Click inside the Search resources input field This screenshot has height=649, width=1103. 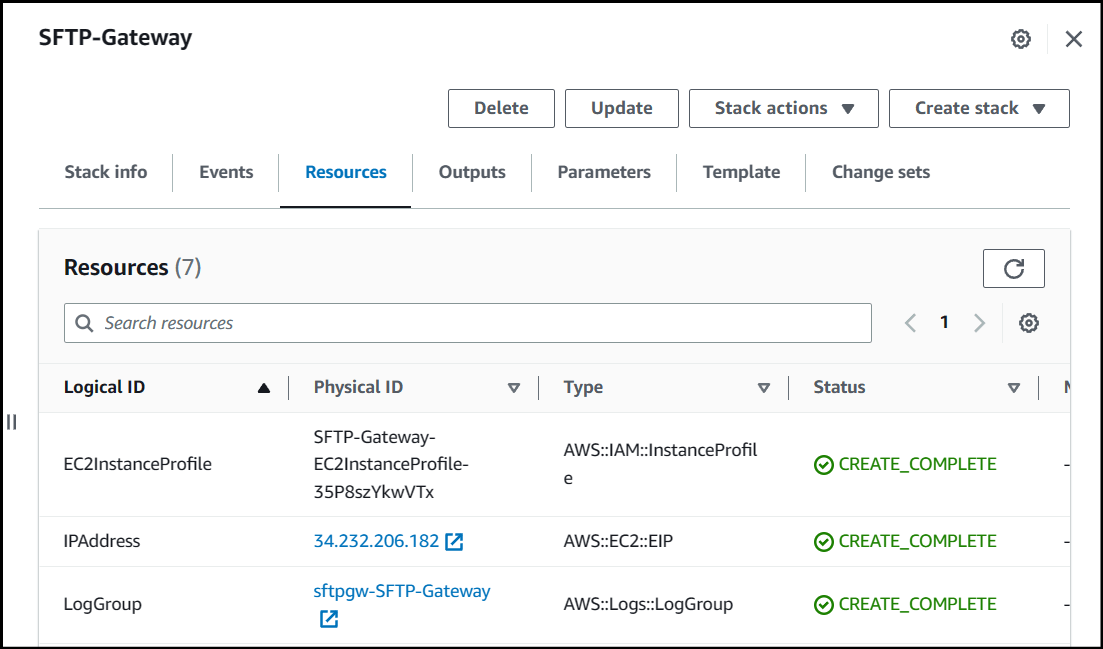(400, 322)
